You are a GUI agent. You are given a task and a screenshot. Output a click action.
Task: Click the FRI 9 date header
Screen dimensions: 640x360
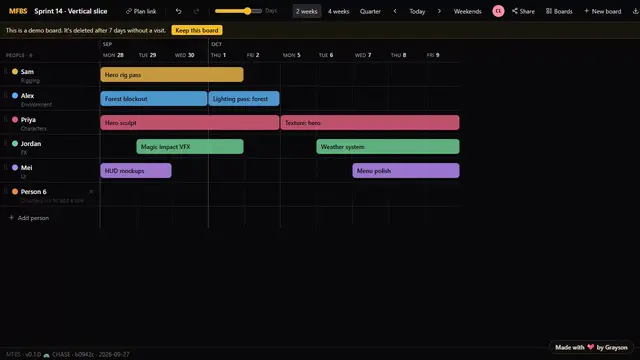[x=433, y=55]
